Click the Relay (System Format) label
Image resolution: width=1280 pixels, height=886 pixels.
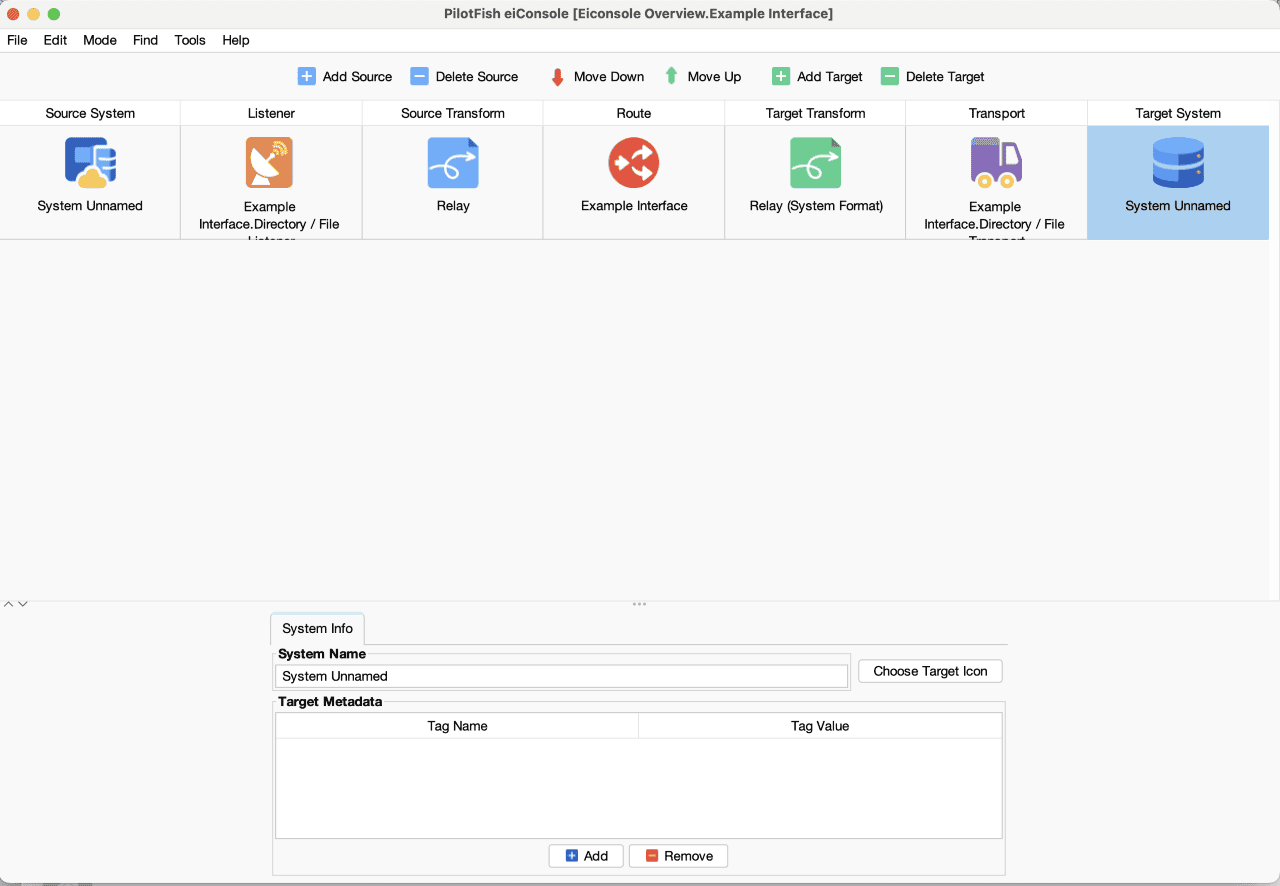pyautogui.click(x=816, y=206)
